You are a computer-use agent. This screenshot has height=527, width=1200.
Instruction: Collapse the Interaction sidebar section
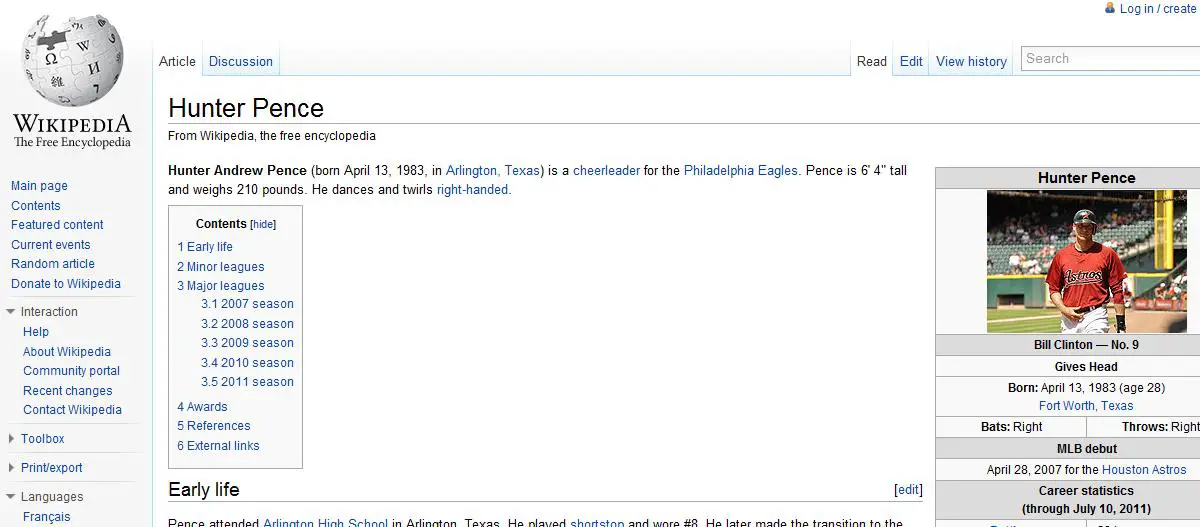point(11,312)
